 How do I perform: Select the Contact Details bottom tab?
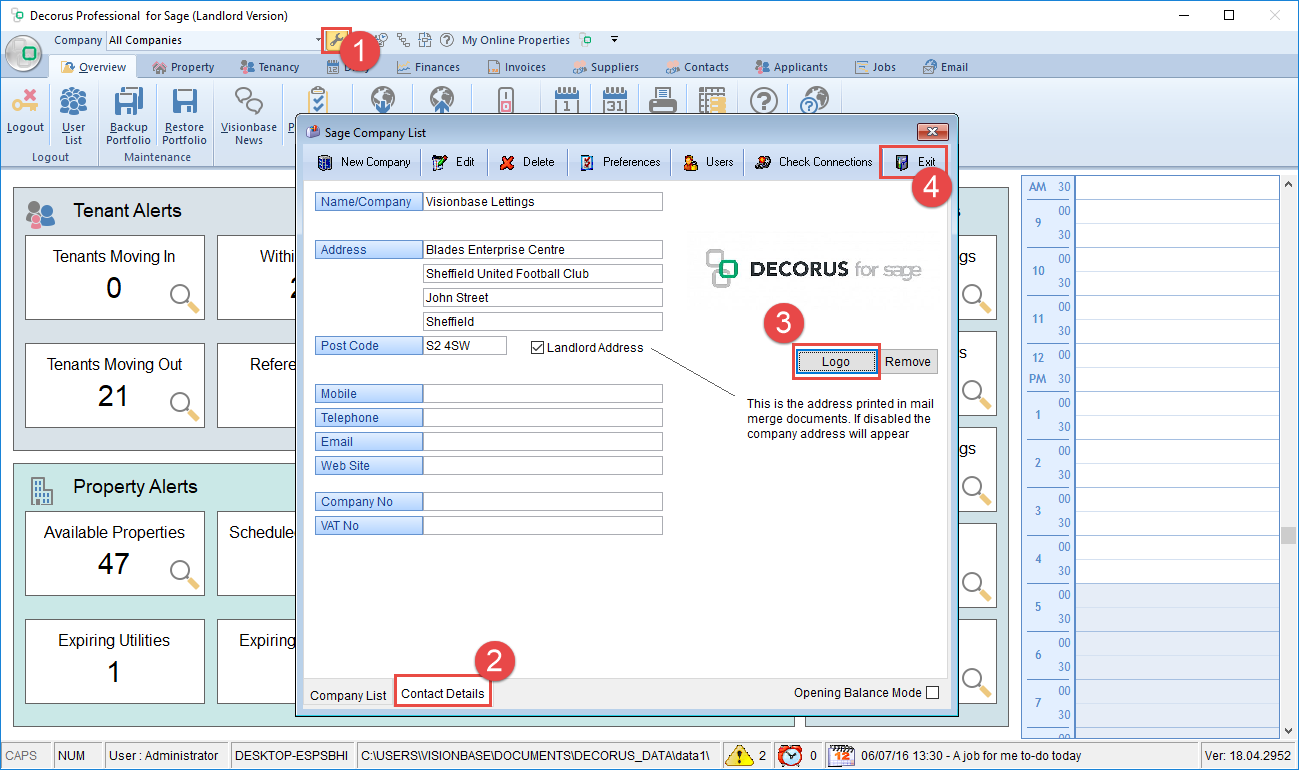(442, 693)
